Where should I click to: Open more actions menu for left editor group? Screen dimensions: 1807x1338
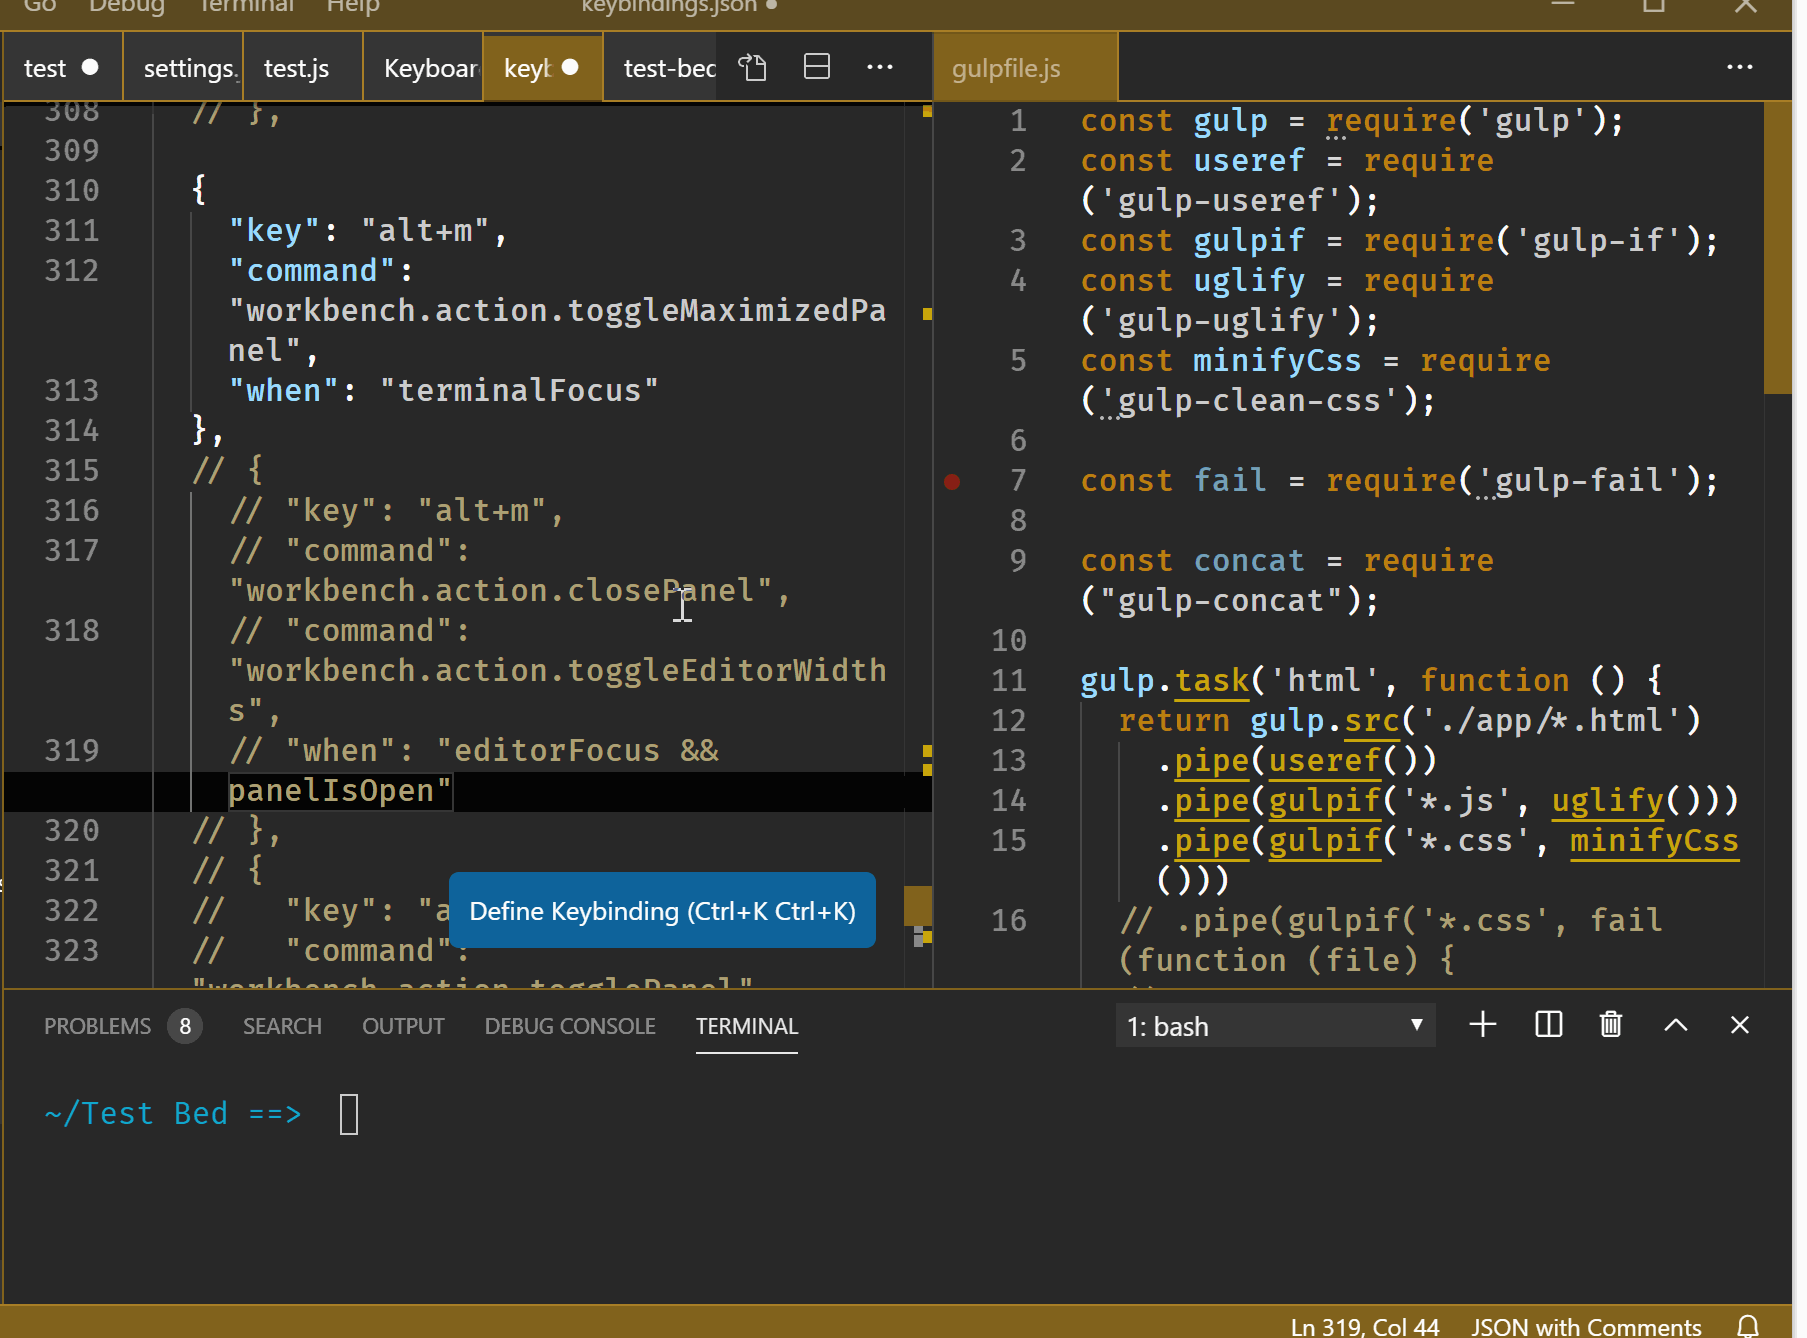(x=880, y=67)
